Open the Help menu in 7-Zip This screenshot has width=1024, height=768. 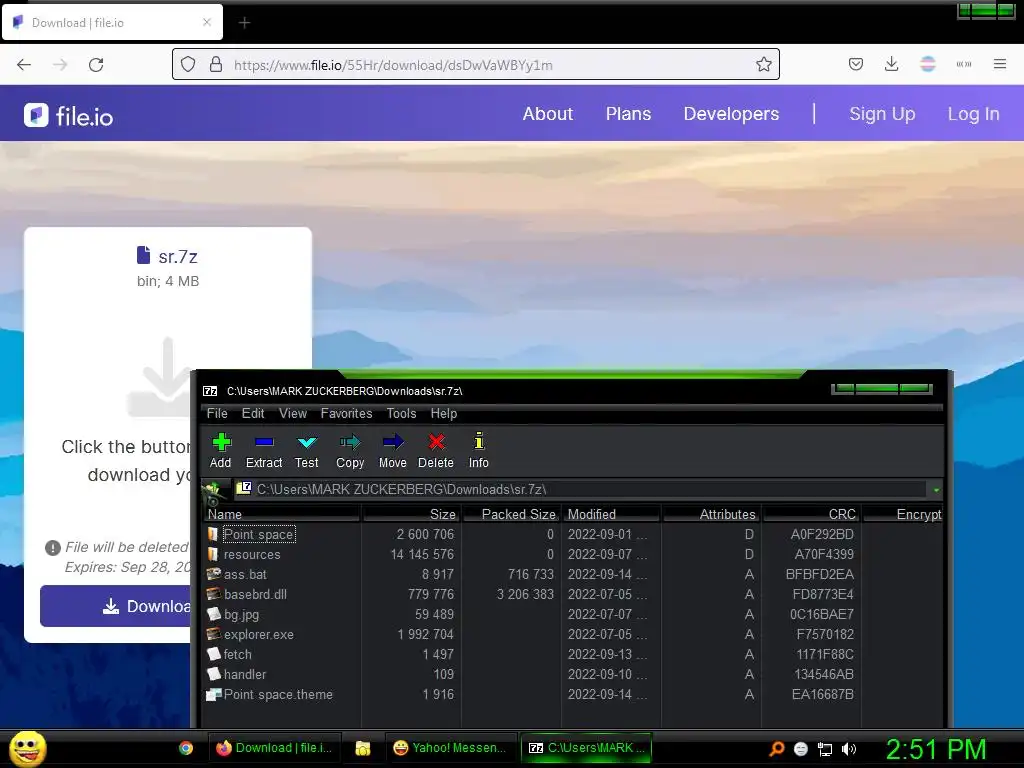443,413
